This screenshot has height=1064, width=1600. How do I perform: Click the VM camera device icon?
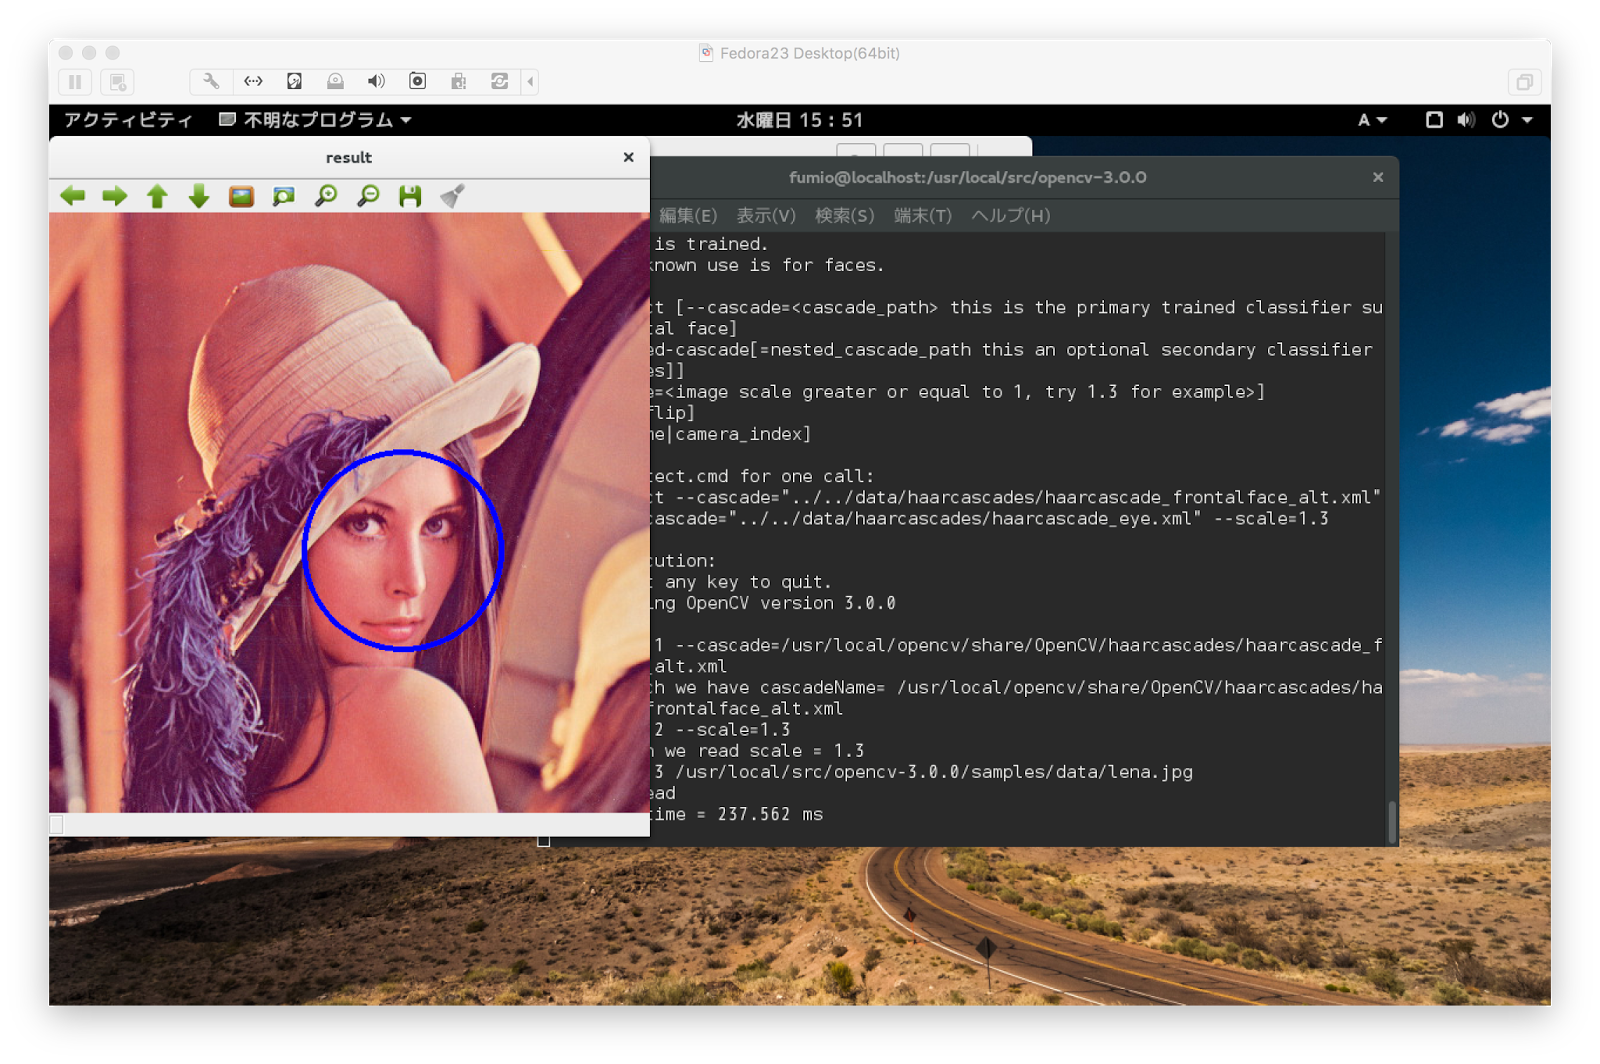pos(417,82)
